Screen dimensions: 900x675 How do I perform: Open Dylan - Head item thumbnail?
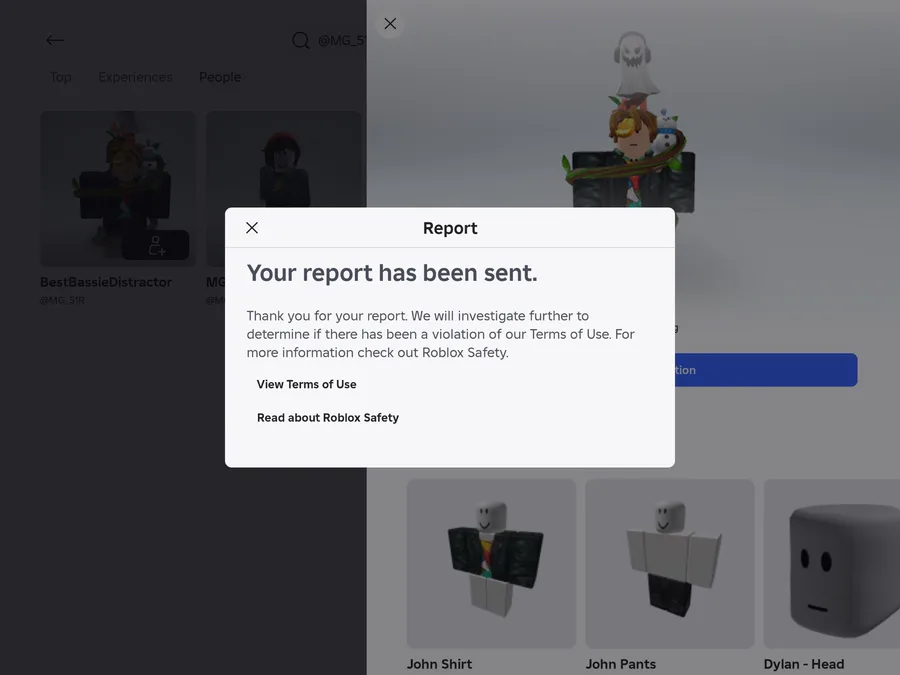tap(832, 564)
